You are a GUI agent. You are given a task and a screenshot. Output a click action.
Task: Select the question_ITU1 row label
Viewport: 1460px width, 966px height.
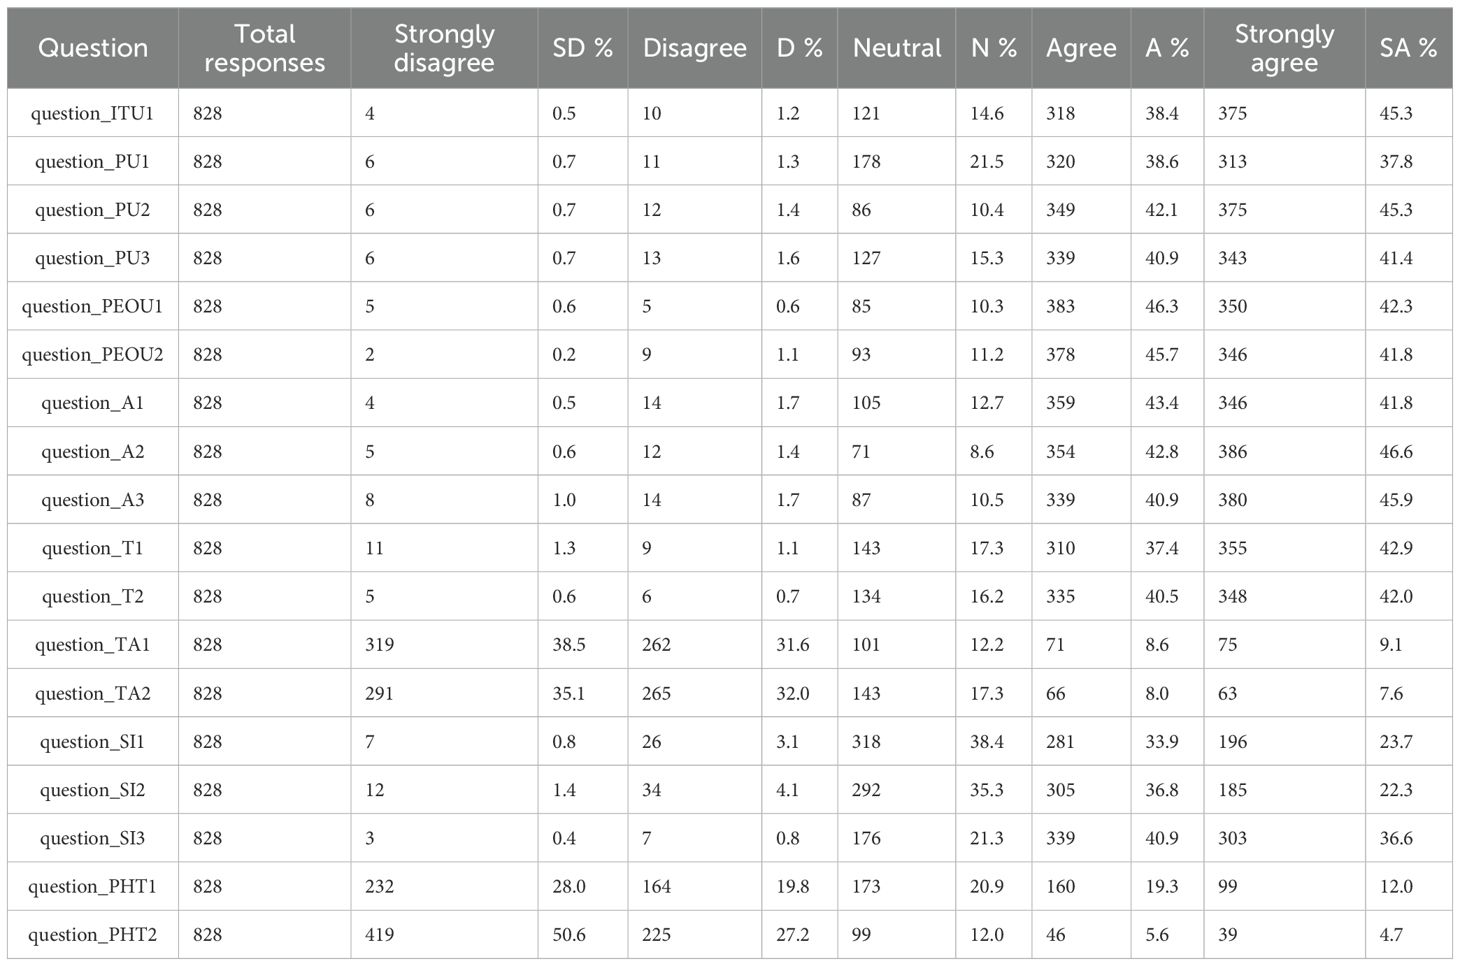coord(93,113)
